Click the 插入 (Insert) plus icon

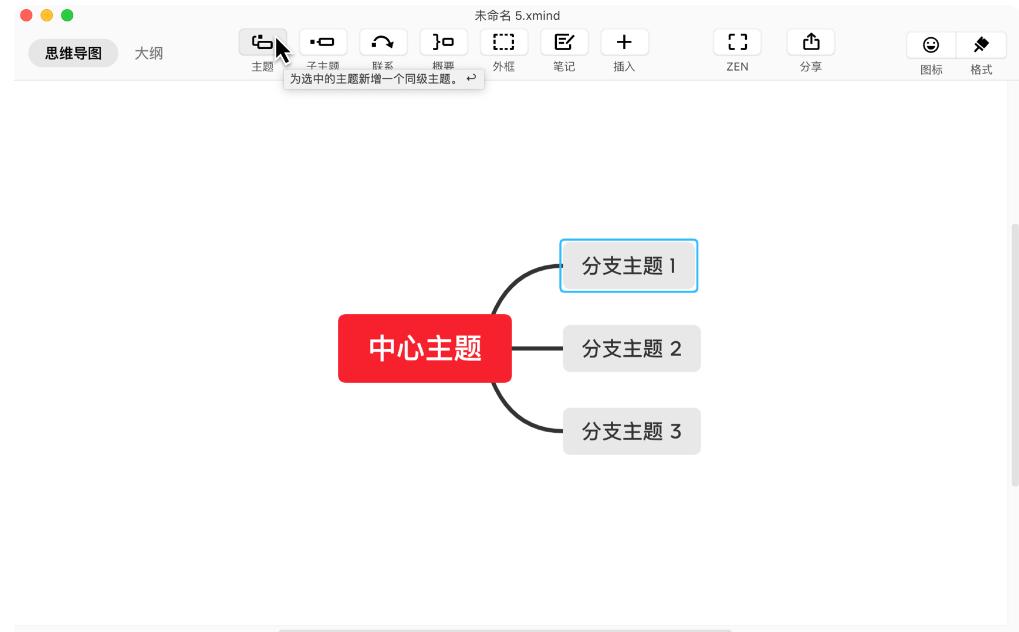pyautogui.click(x=624, y=41)
